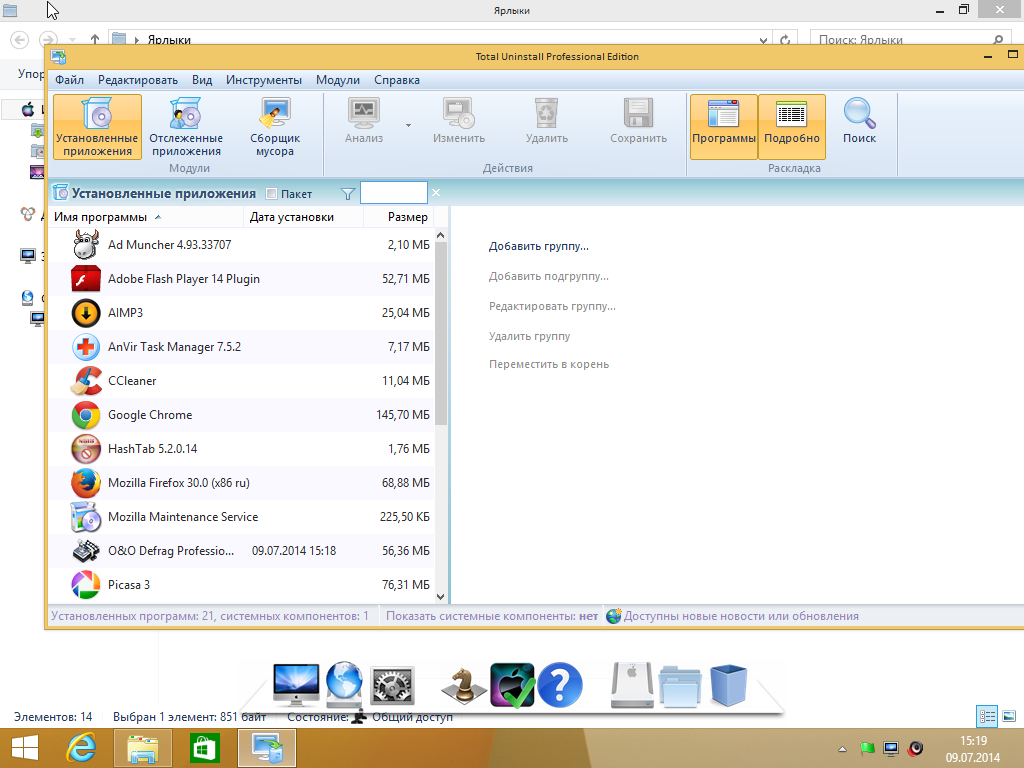Viewport: 1024px width, 768px height.
Task: Enable the Пакет checkbox
Action: point(272,194)
